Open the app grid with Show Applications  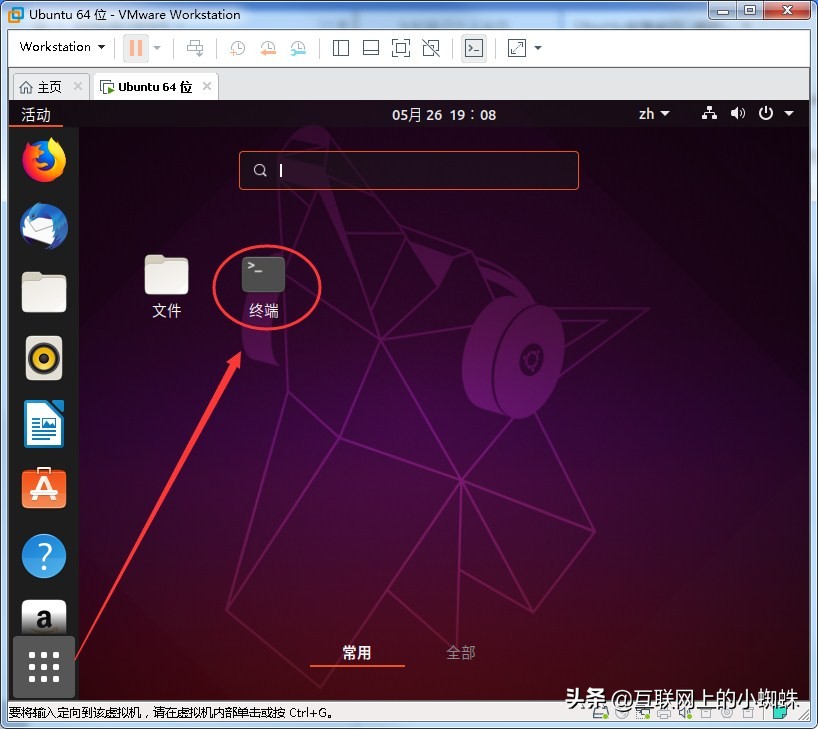(43, 665)
